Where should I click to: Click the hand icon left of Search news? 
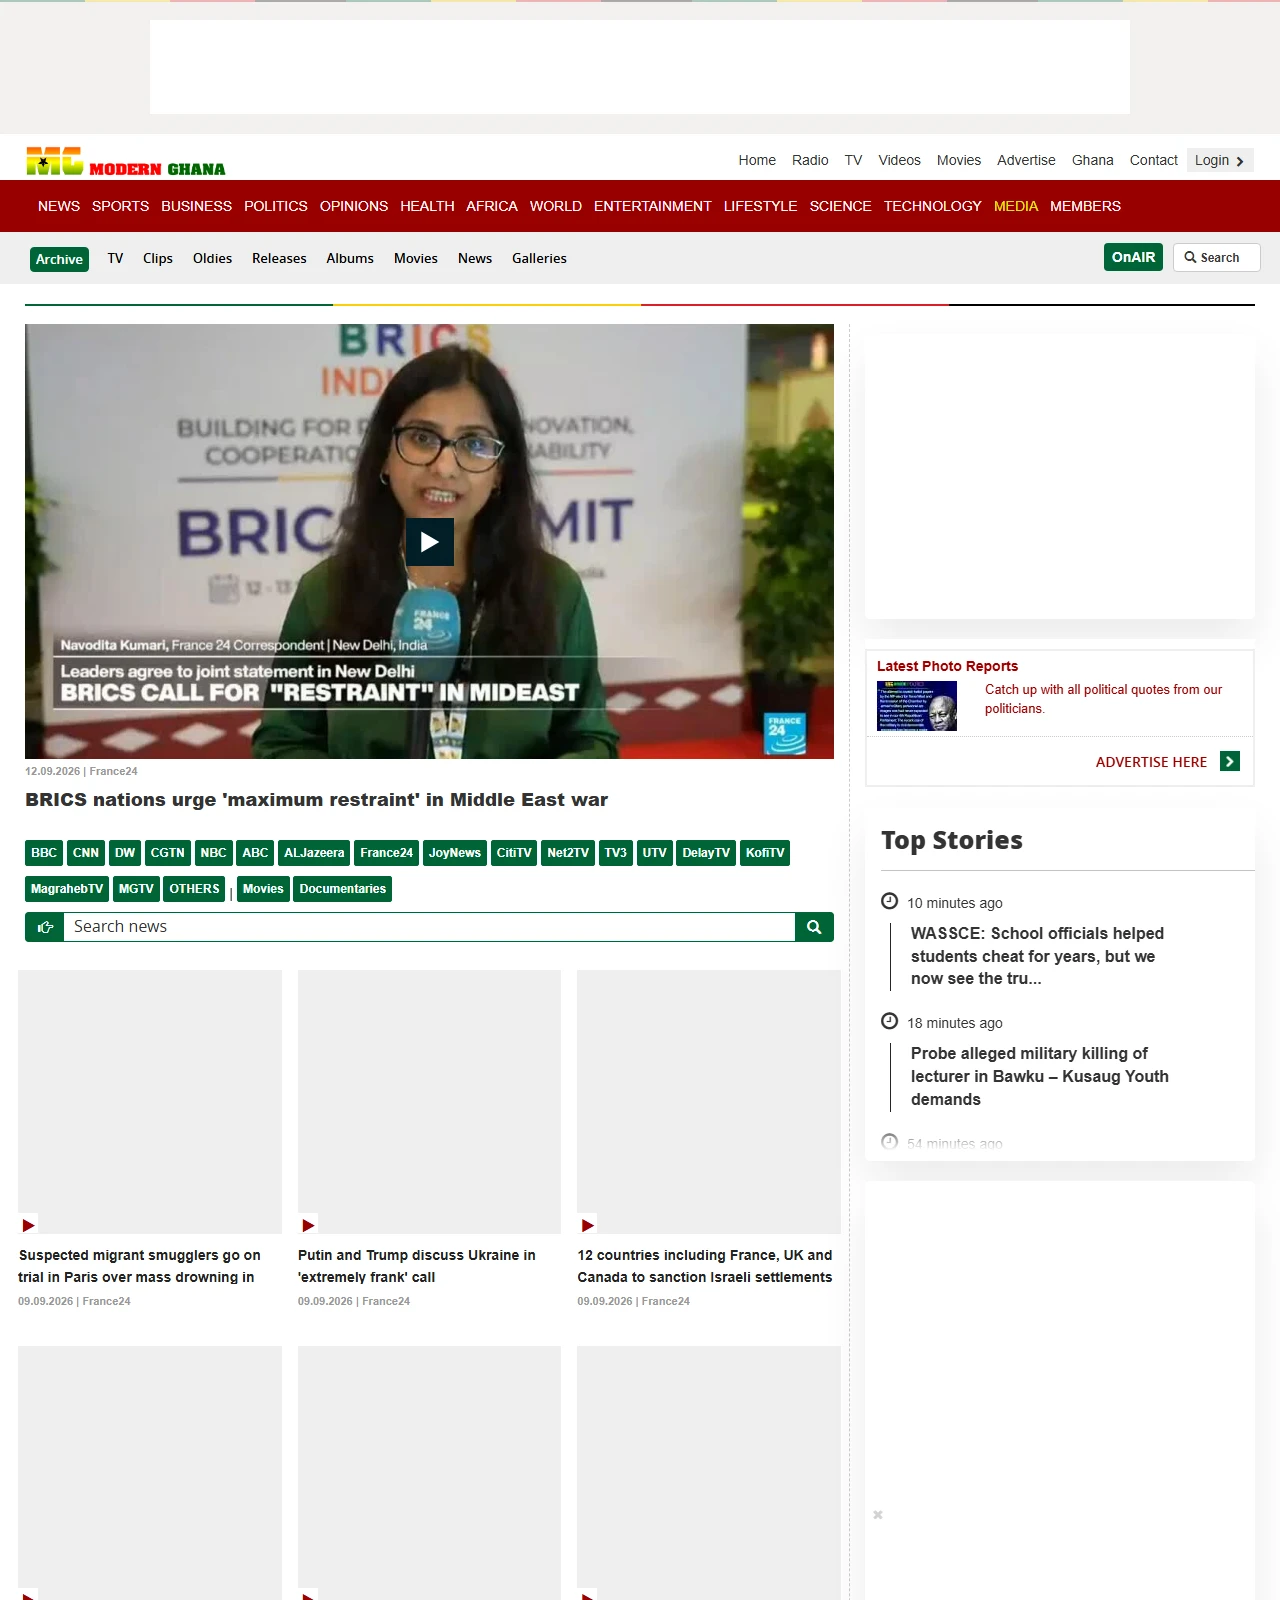click(45, 927)
